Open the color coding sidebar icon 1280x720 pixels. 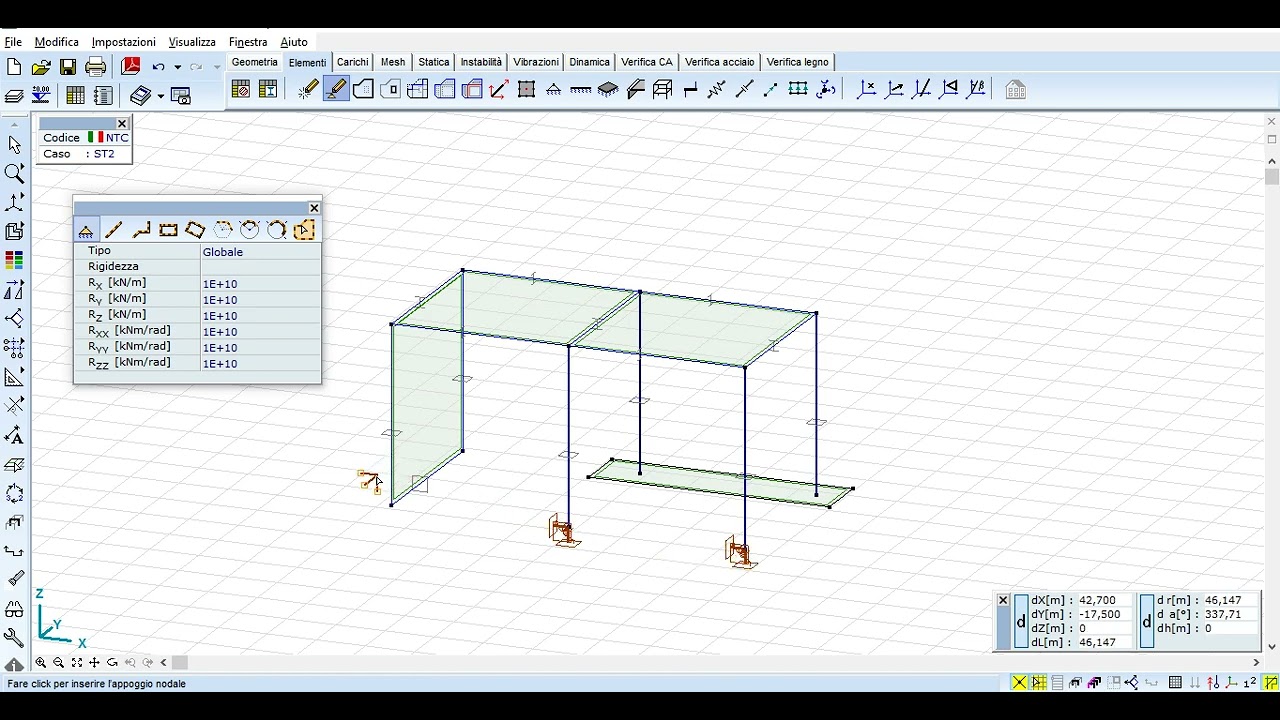[14, 260]
